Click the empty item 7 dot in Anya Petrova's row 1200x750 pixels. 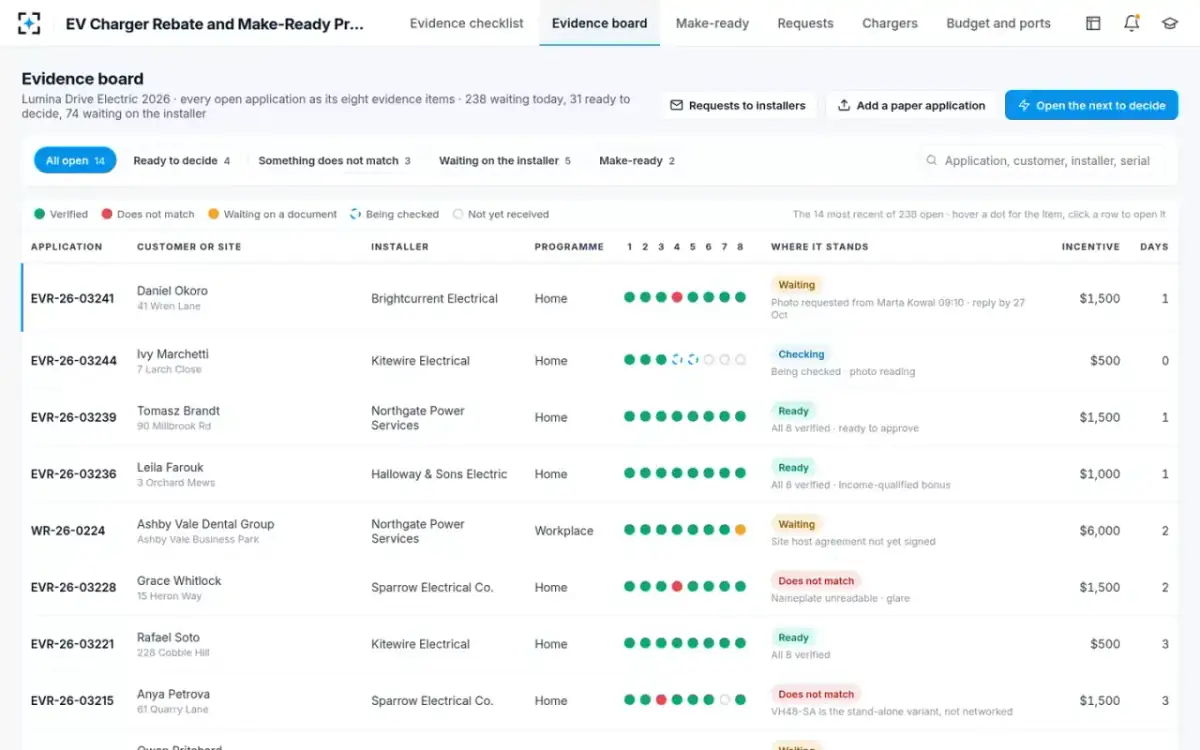724,700
